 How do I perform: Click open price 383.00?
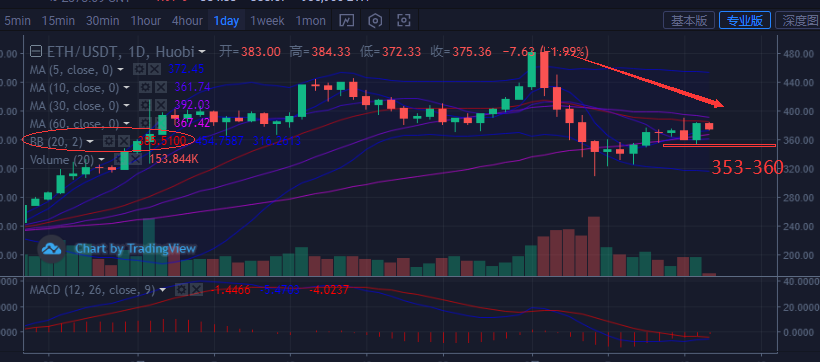tap(260, 52)
